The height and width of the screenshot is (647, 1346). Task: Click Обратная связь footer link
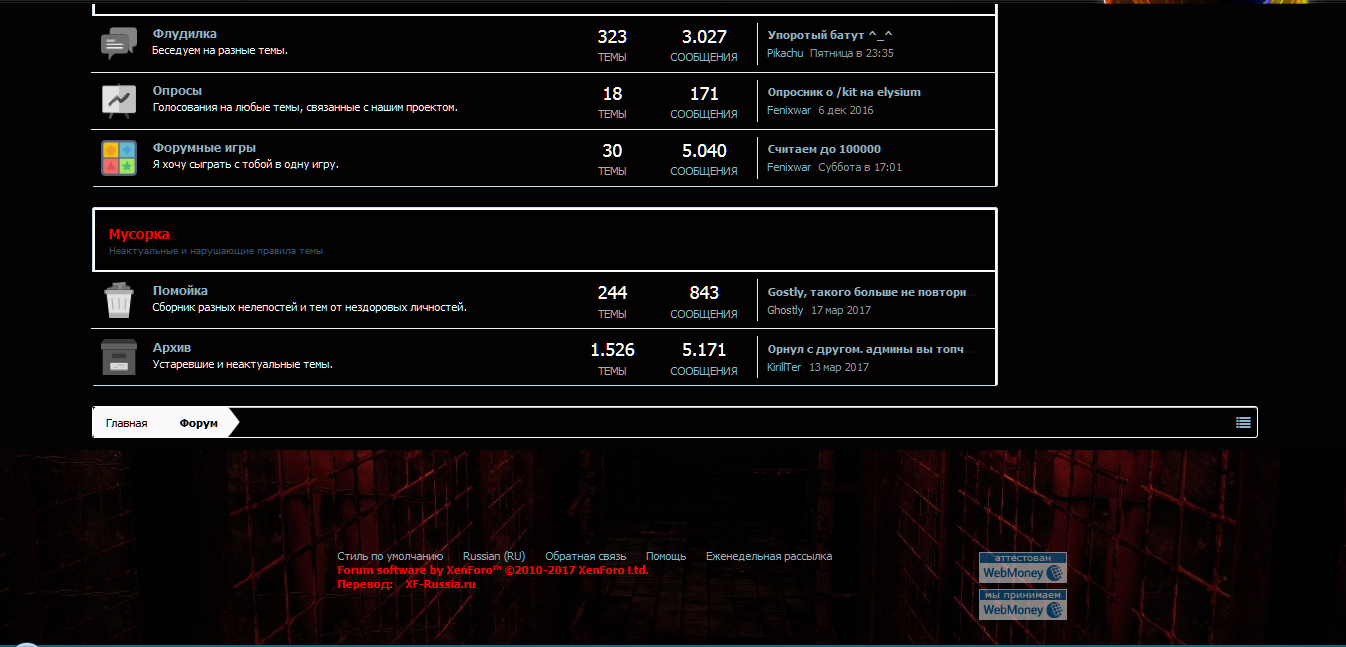click(585, 556)
